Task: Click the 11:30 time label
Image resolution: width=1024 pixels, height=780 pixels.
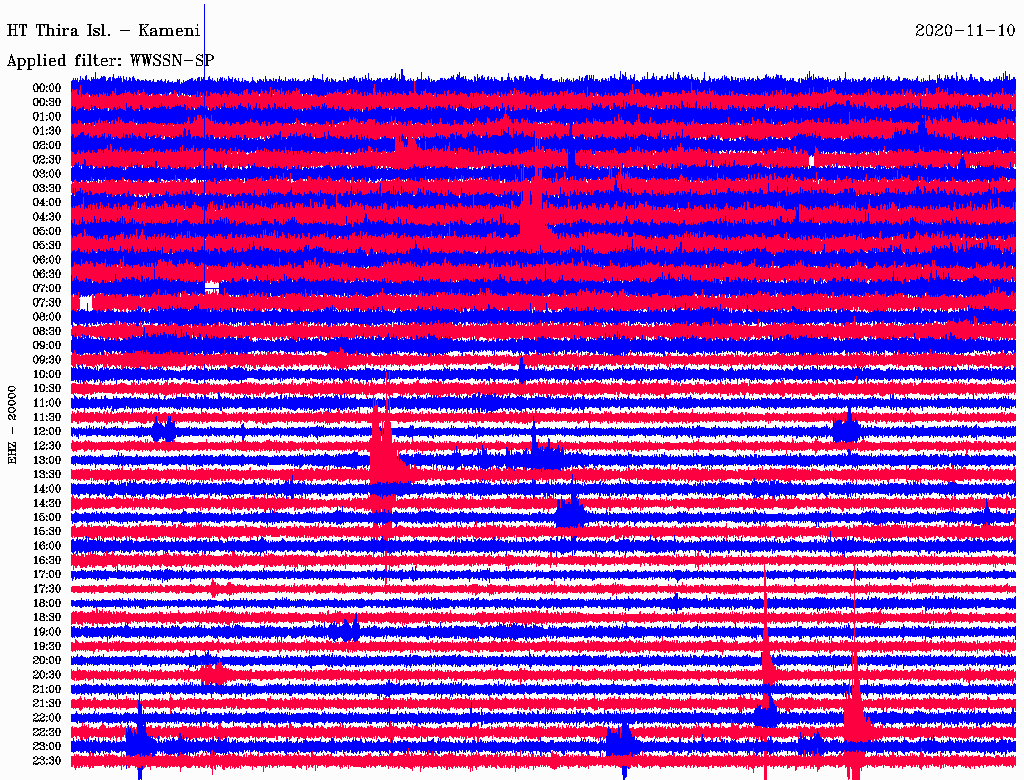Action: [46, 417]
